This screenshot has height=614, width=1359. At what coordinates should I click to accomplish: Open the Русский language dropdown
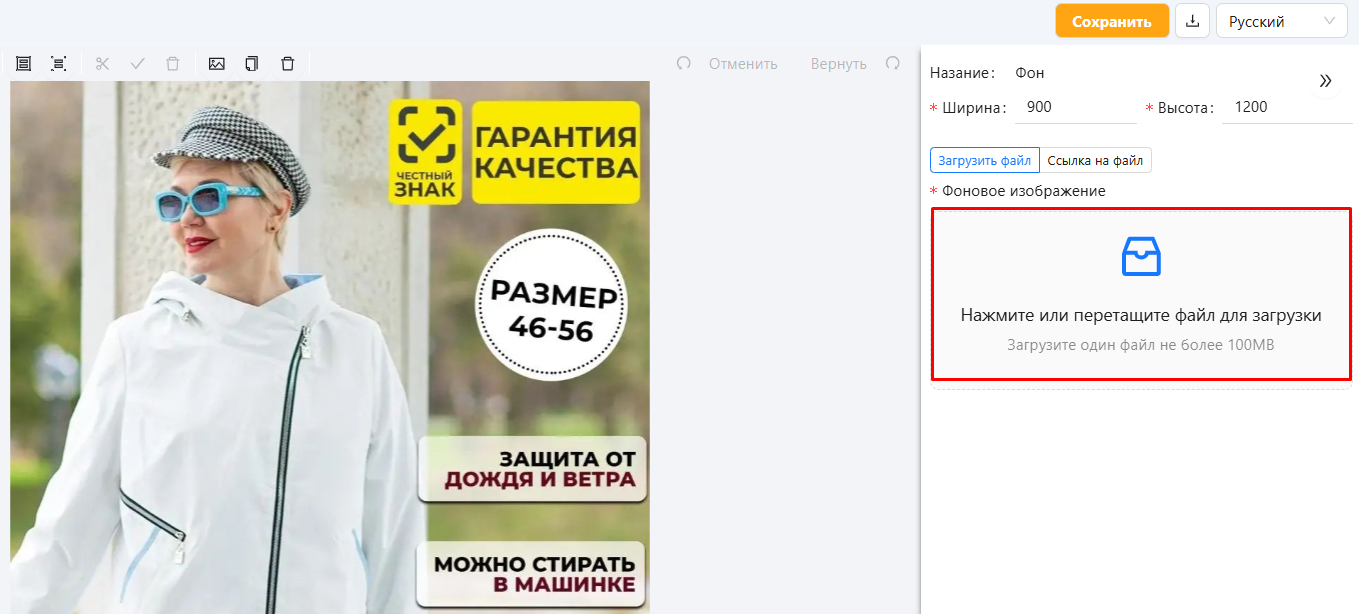pyautogui.click(x=1281, y=21)
